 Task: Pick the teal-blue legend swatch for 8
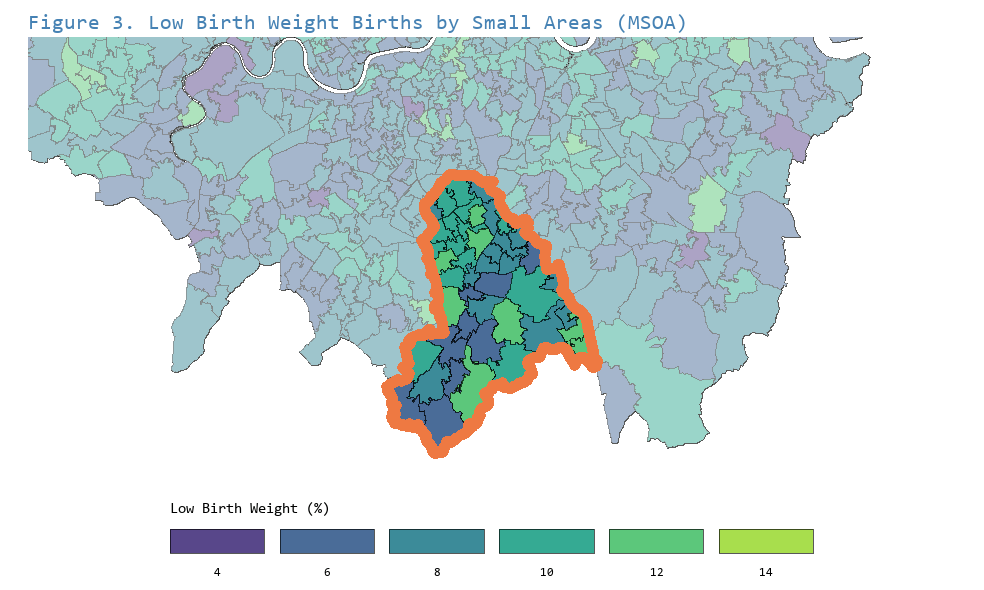click(x=437, y=541)
